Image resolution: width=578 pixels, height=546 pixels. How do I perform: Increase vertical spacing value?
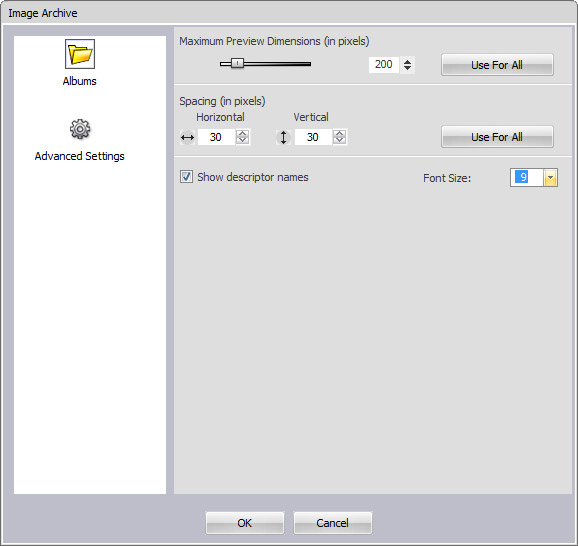[x=339, y=133]
